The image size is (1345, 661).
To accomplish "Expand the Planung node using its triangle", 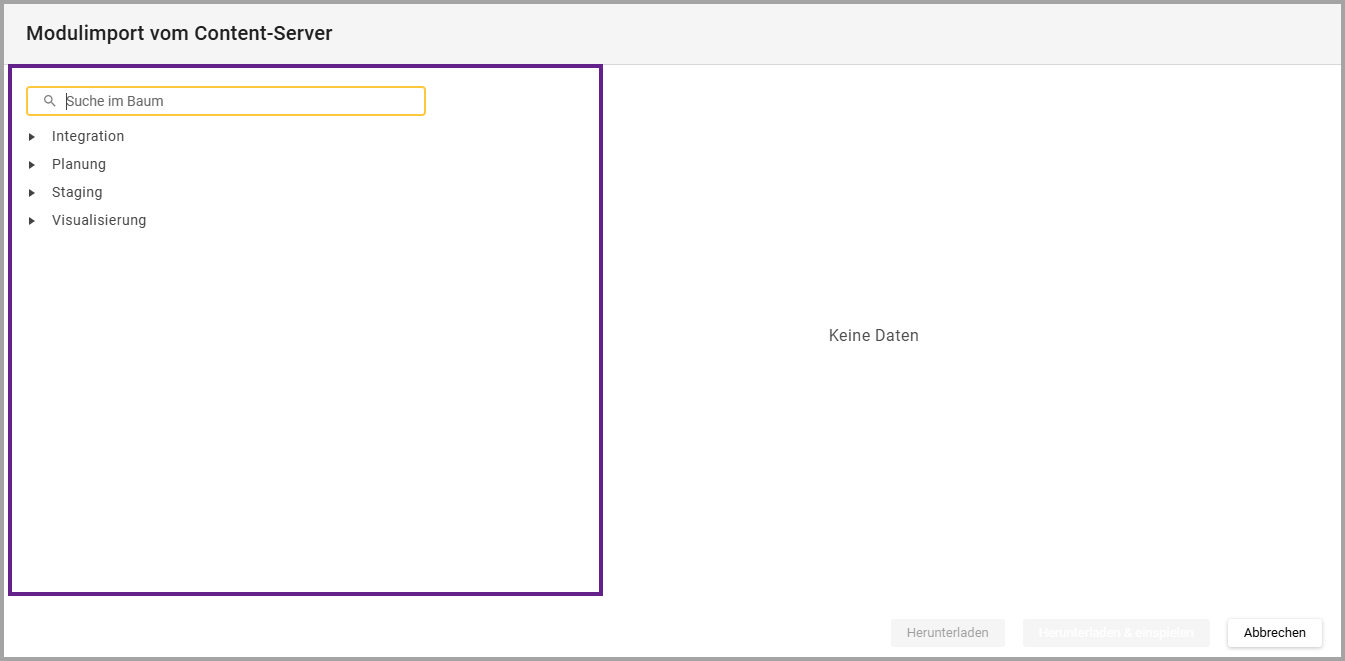I will pos(32,165).
